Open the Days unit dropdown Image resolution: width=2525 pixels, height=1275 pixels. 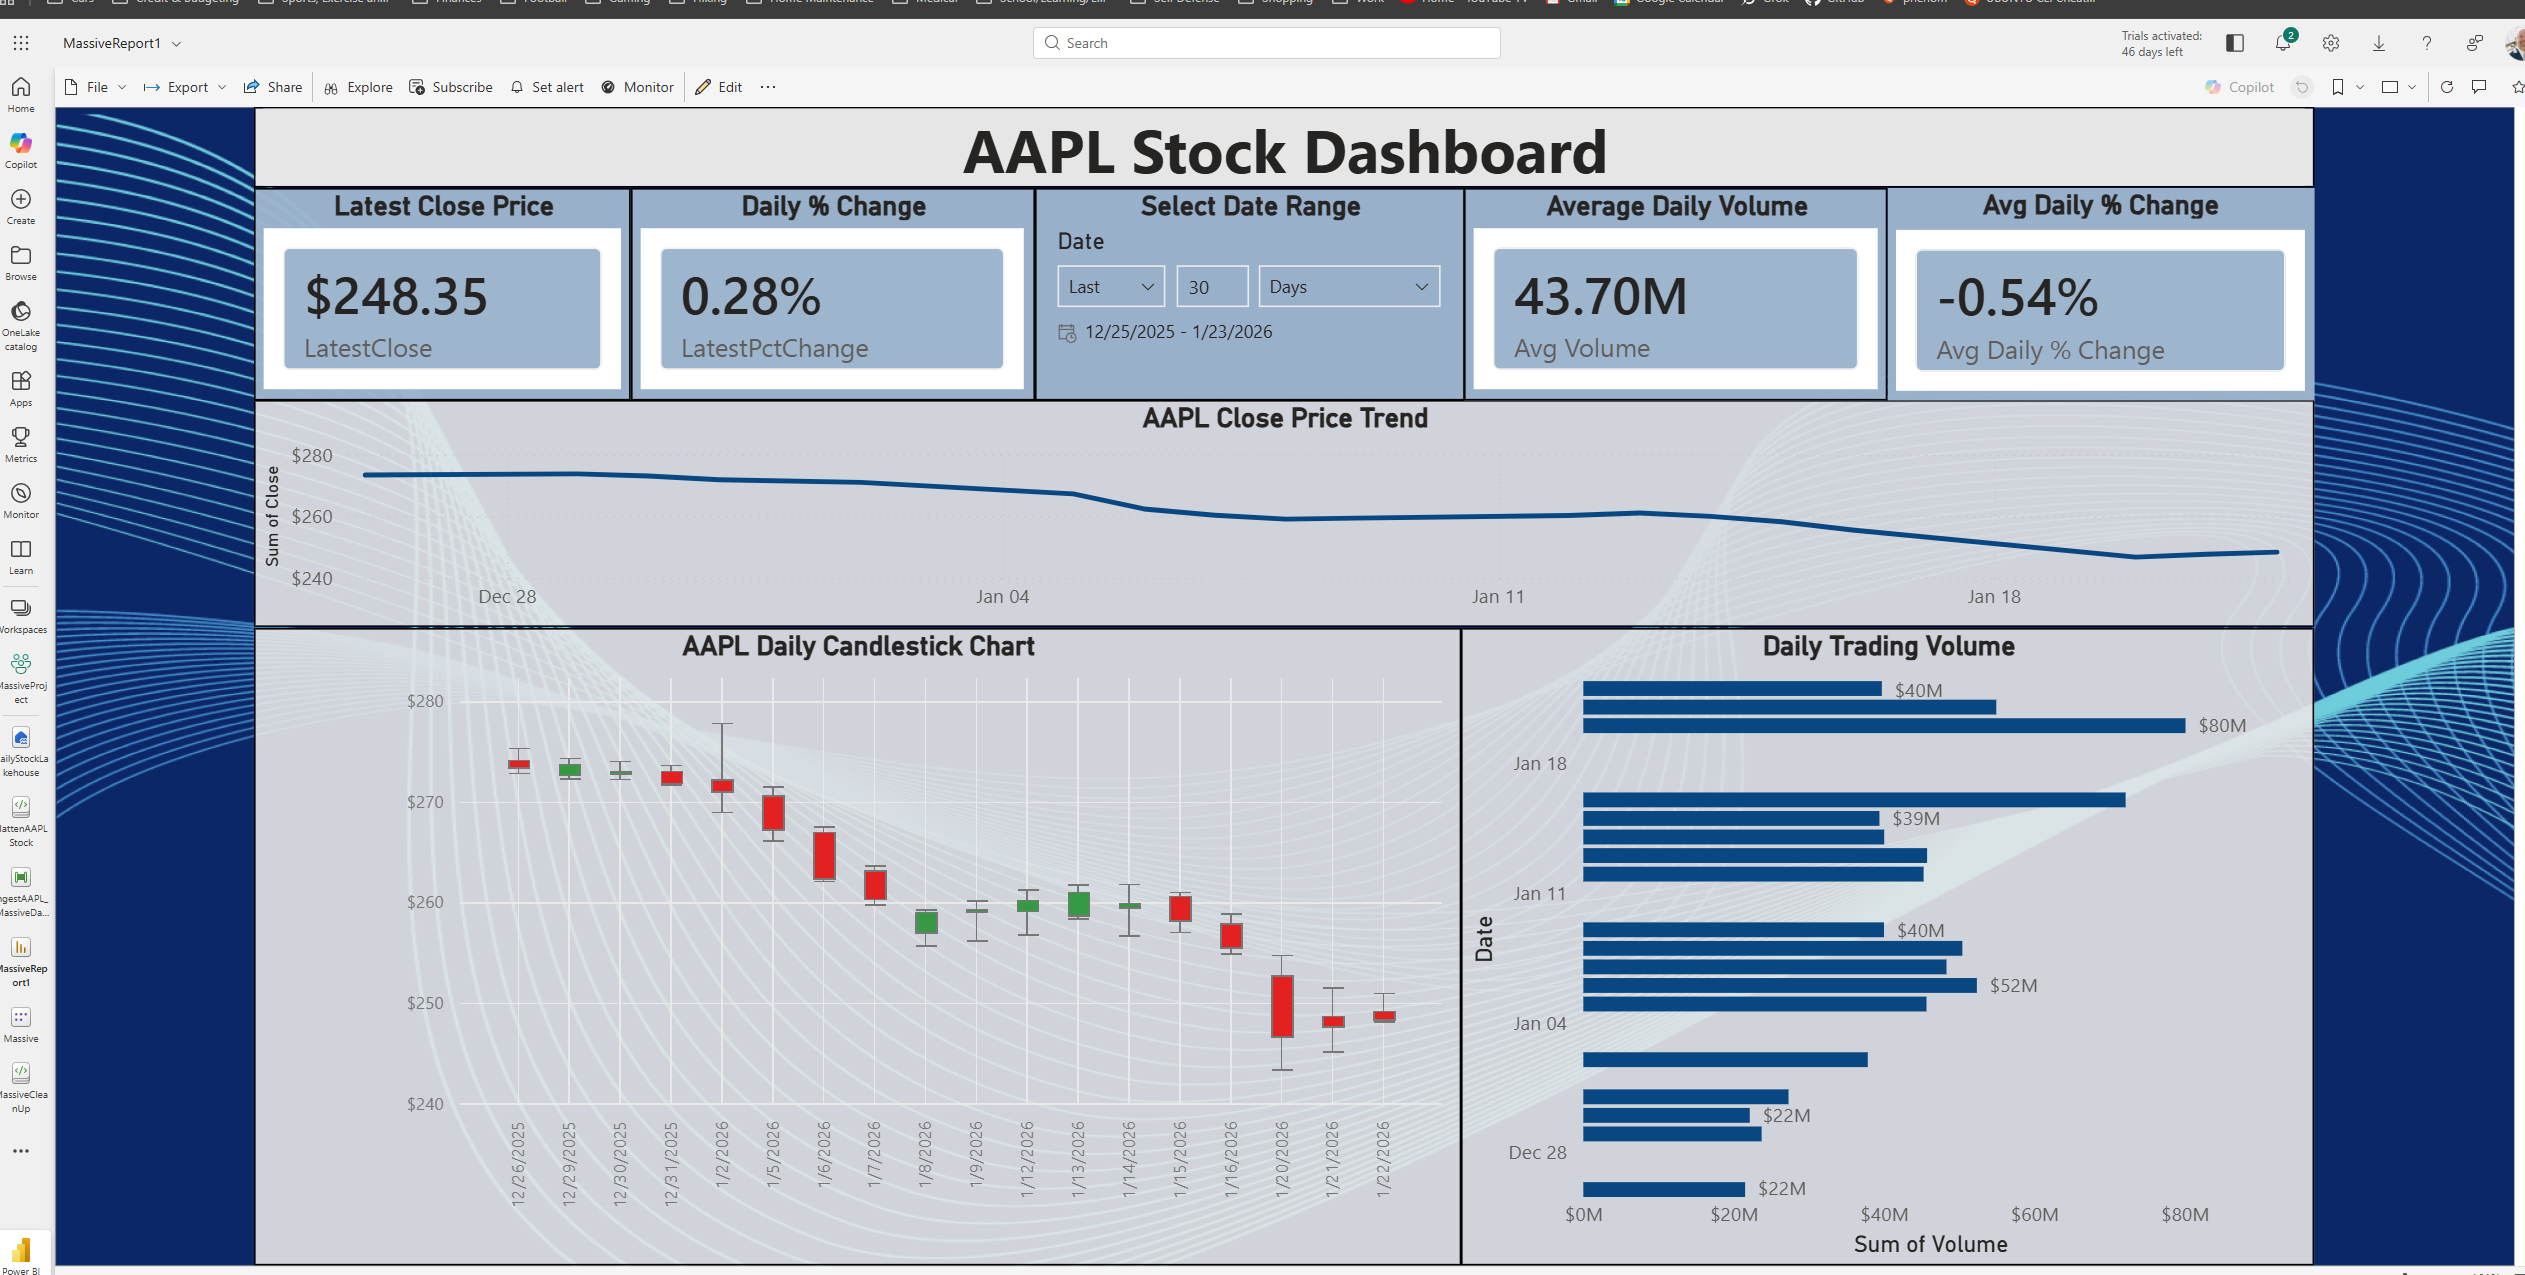click(1348, 286)
